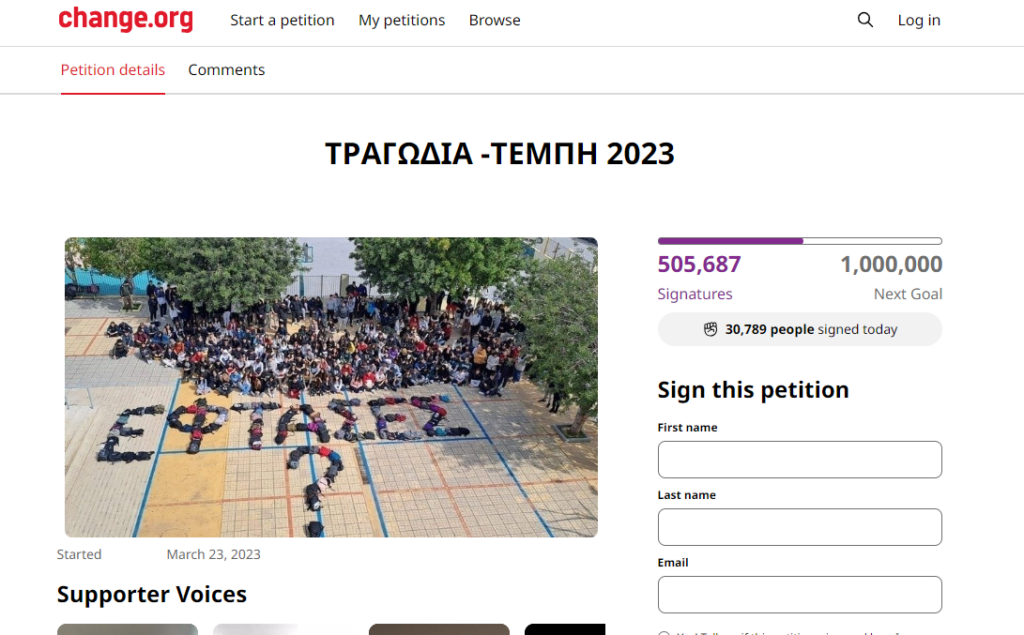Image resolution: width=1024 pixels, height=635 pixels.
Task: Open the black fourth Supporter Voices thumbnail
Action: (x=565, y=629)
